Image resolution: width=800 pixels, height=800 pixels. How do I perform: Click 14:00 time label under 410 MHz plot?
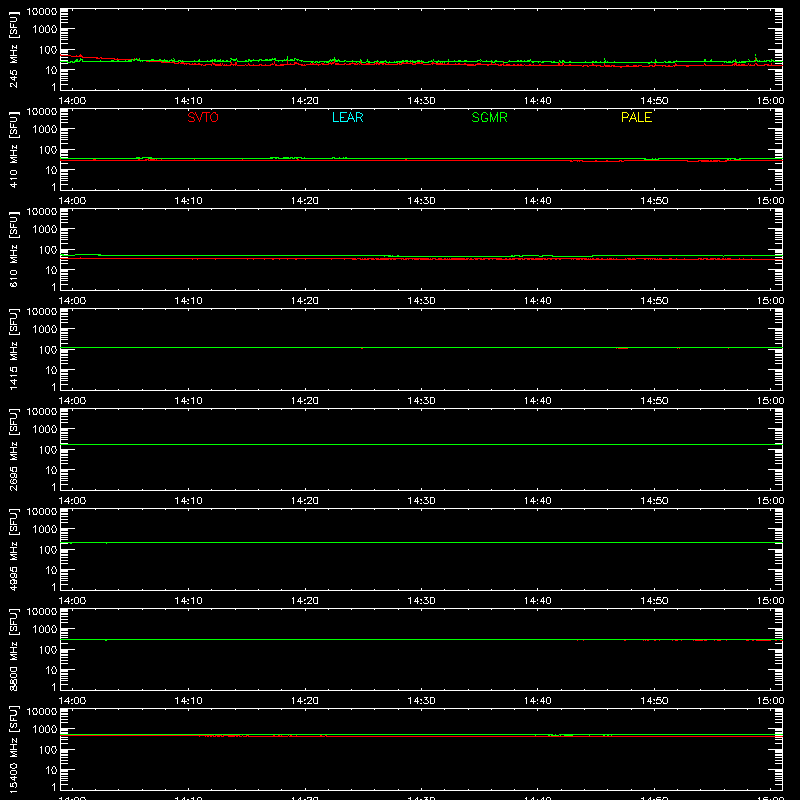(72, 201)
